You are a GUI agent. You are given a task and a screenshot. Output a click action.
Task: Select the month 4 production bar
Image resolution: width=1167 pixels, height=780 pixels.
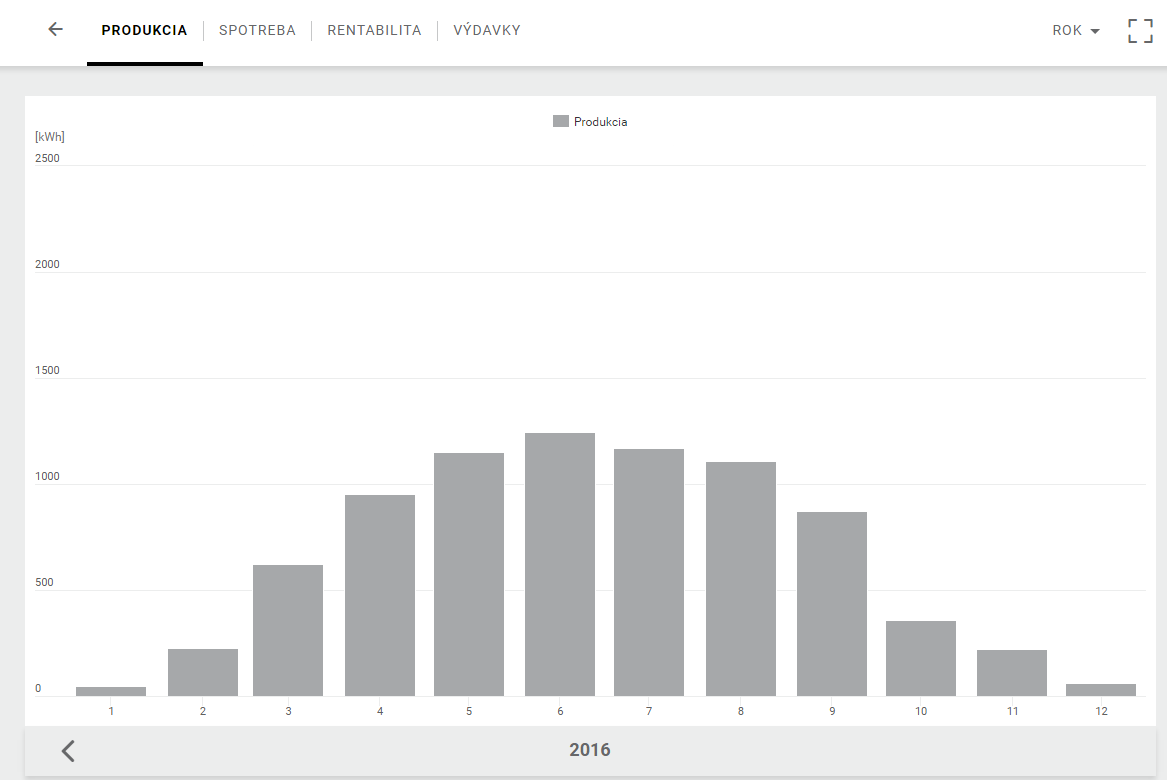point(380,596)
